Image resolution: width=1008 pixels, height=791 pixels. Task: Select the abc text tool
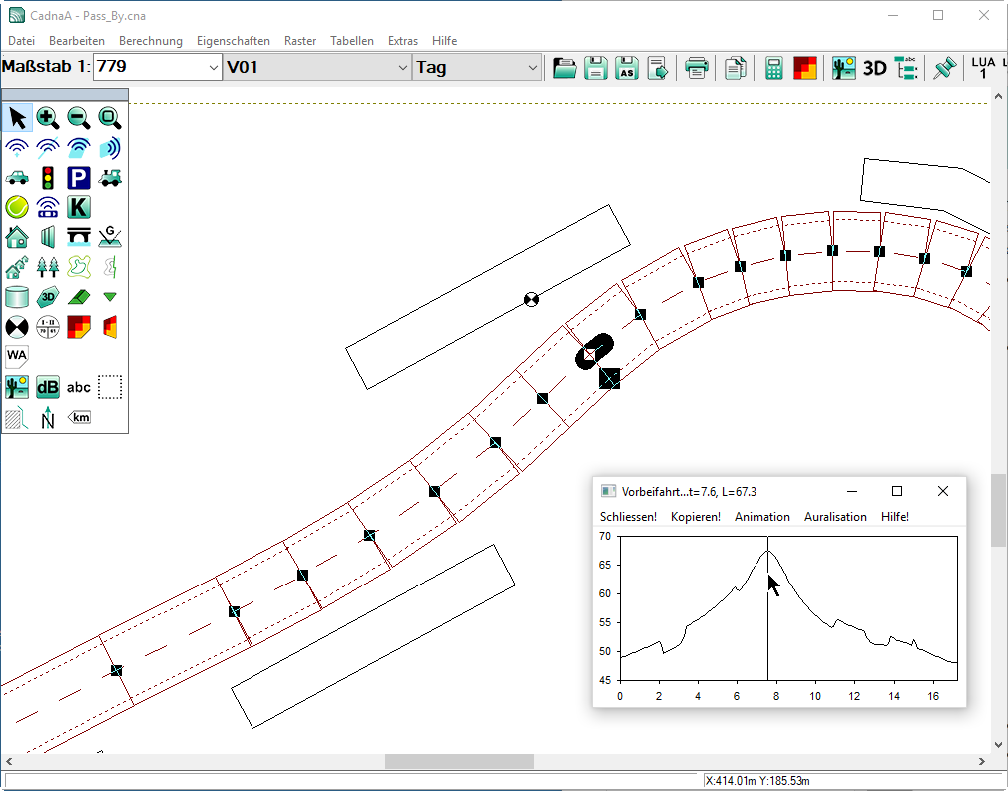coord(79,387)
